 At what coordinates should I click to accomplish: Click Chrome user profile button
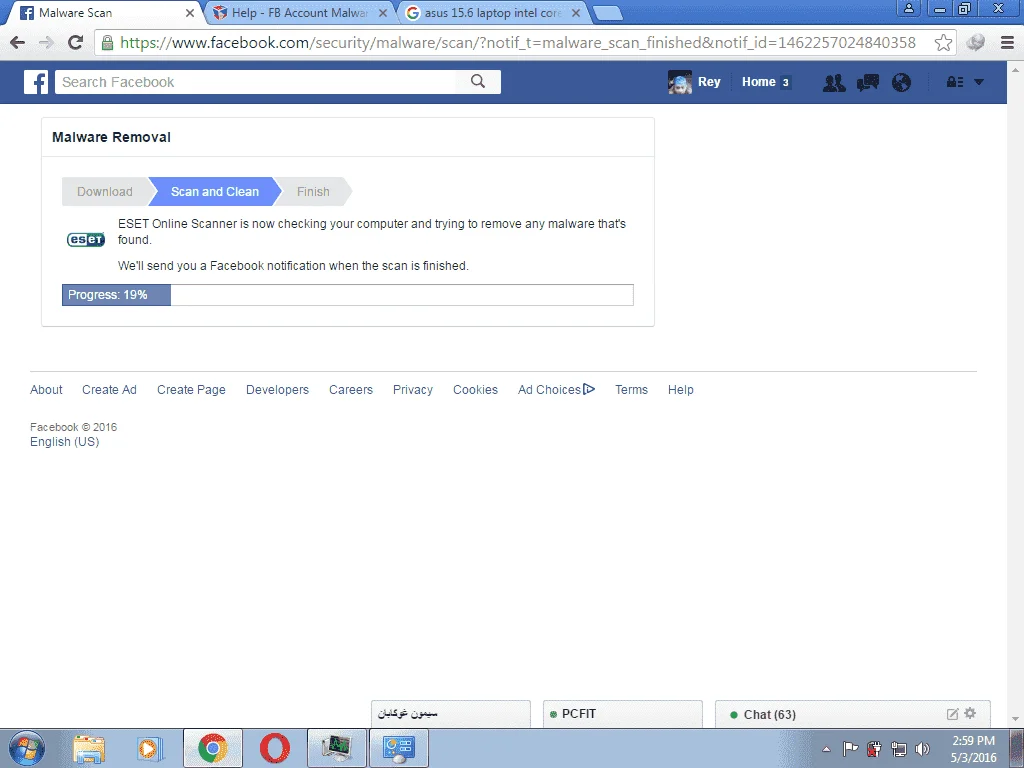(908, 8)
